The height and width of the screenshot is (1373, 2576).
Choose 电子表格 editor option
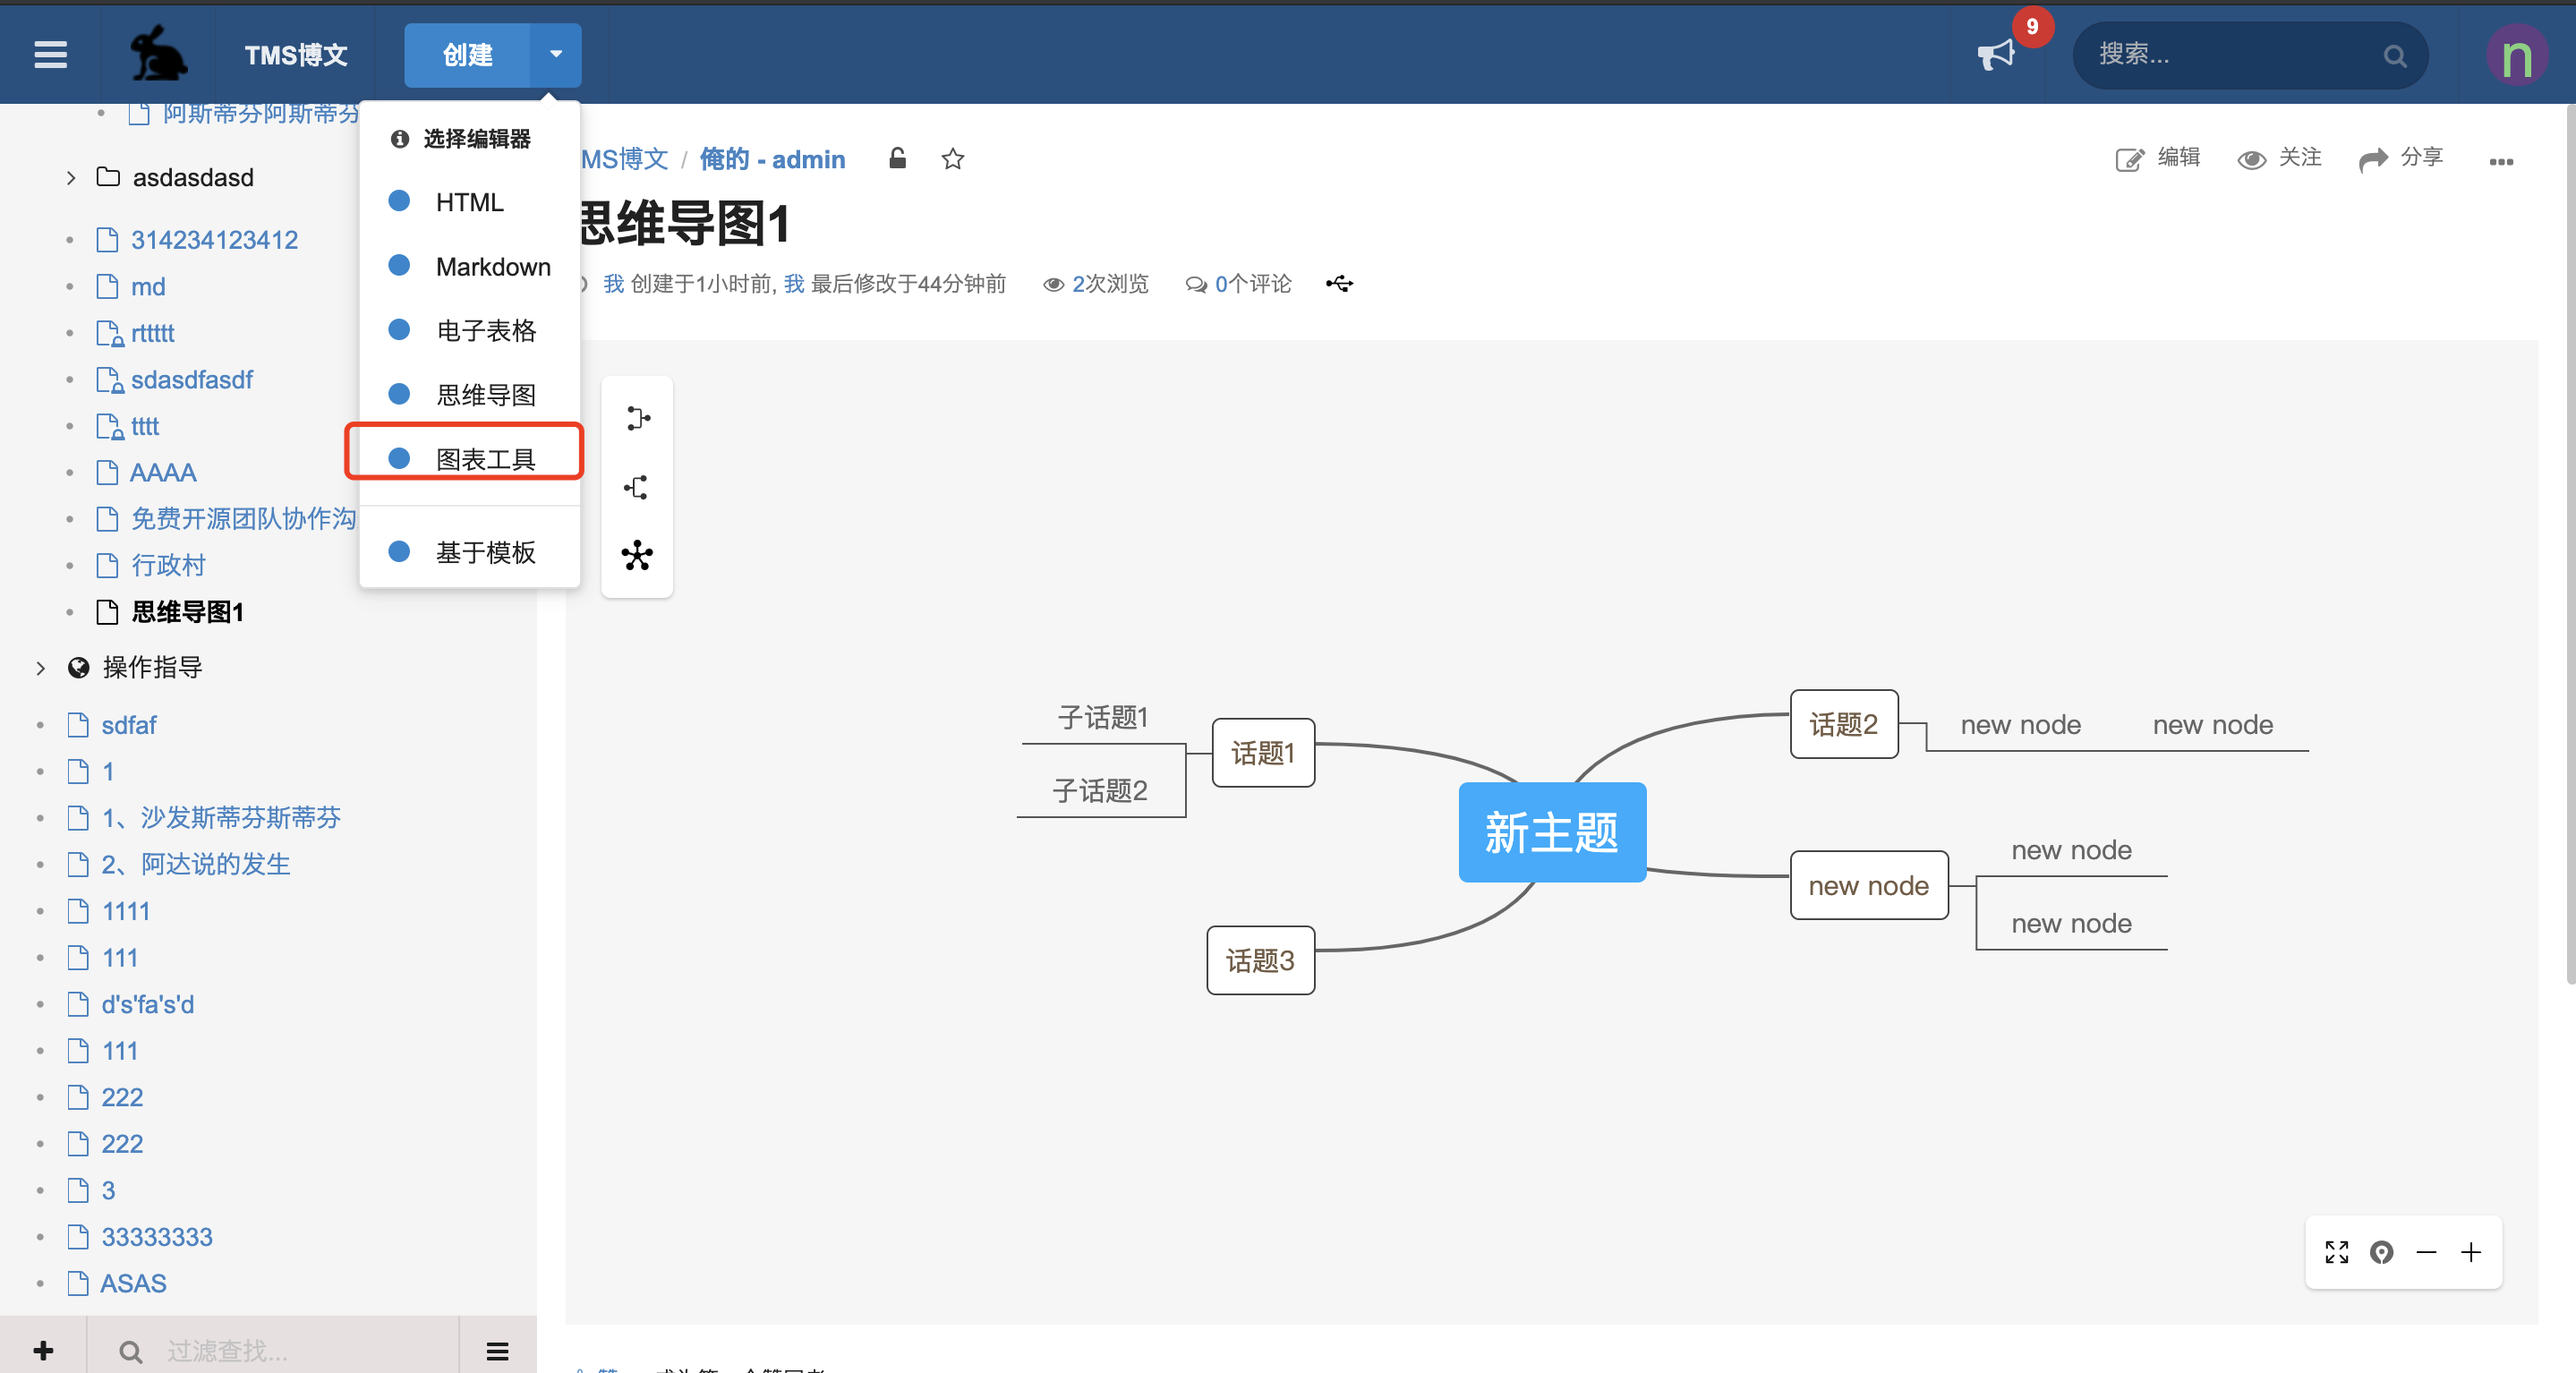470,330
